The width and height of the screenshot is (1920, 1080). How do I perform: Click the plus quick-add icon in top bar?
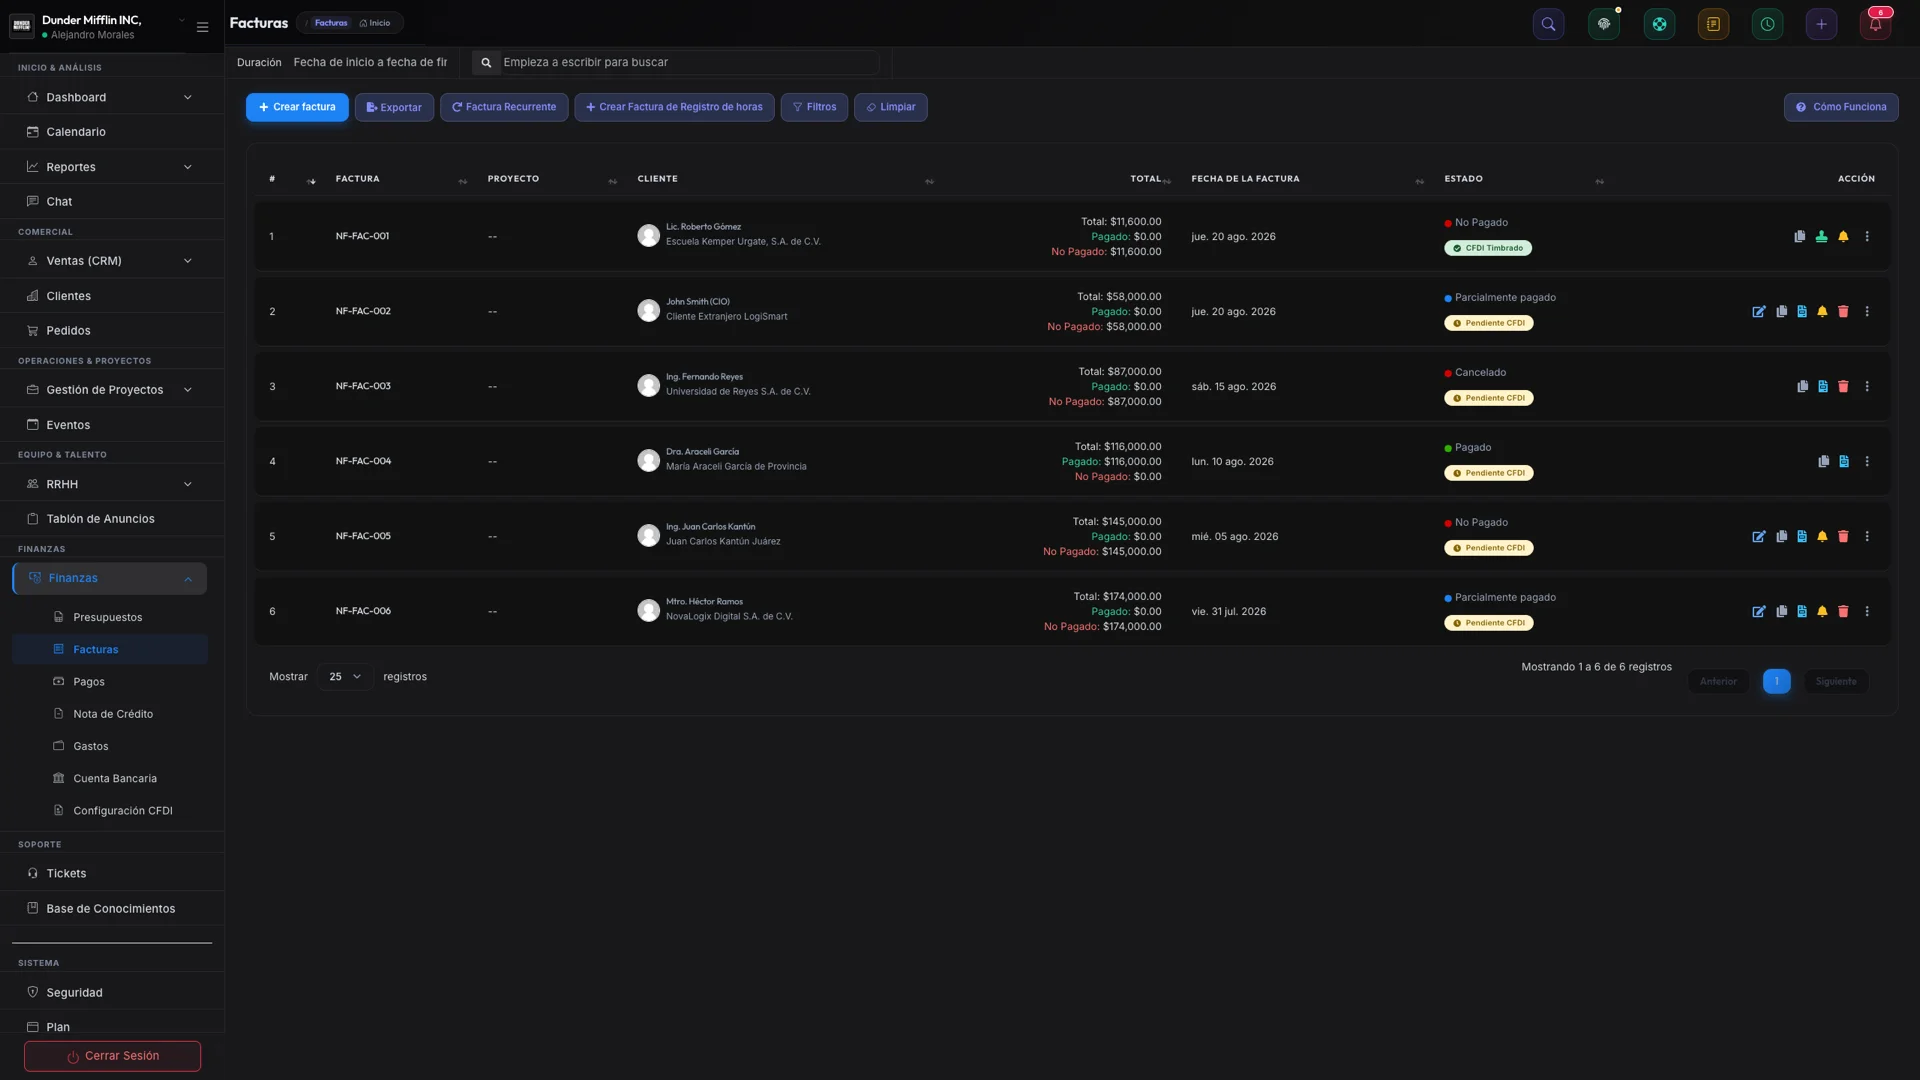tap(1821, 24)
